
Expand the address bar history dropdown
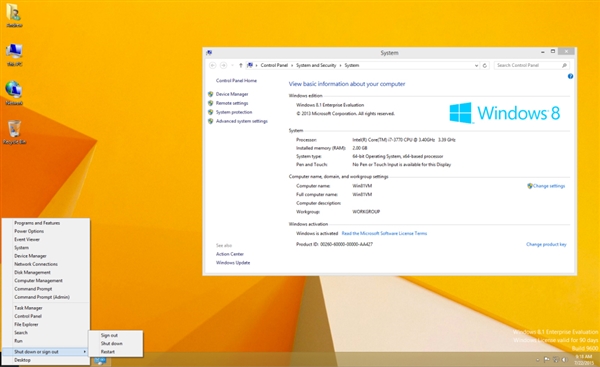476,65
